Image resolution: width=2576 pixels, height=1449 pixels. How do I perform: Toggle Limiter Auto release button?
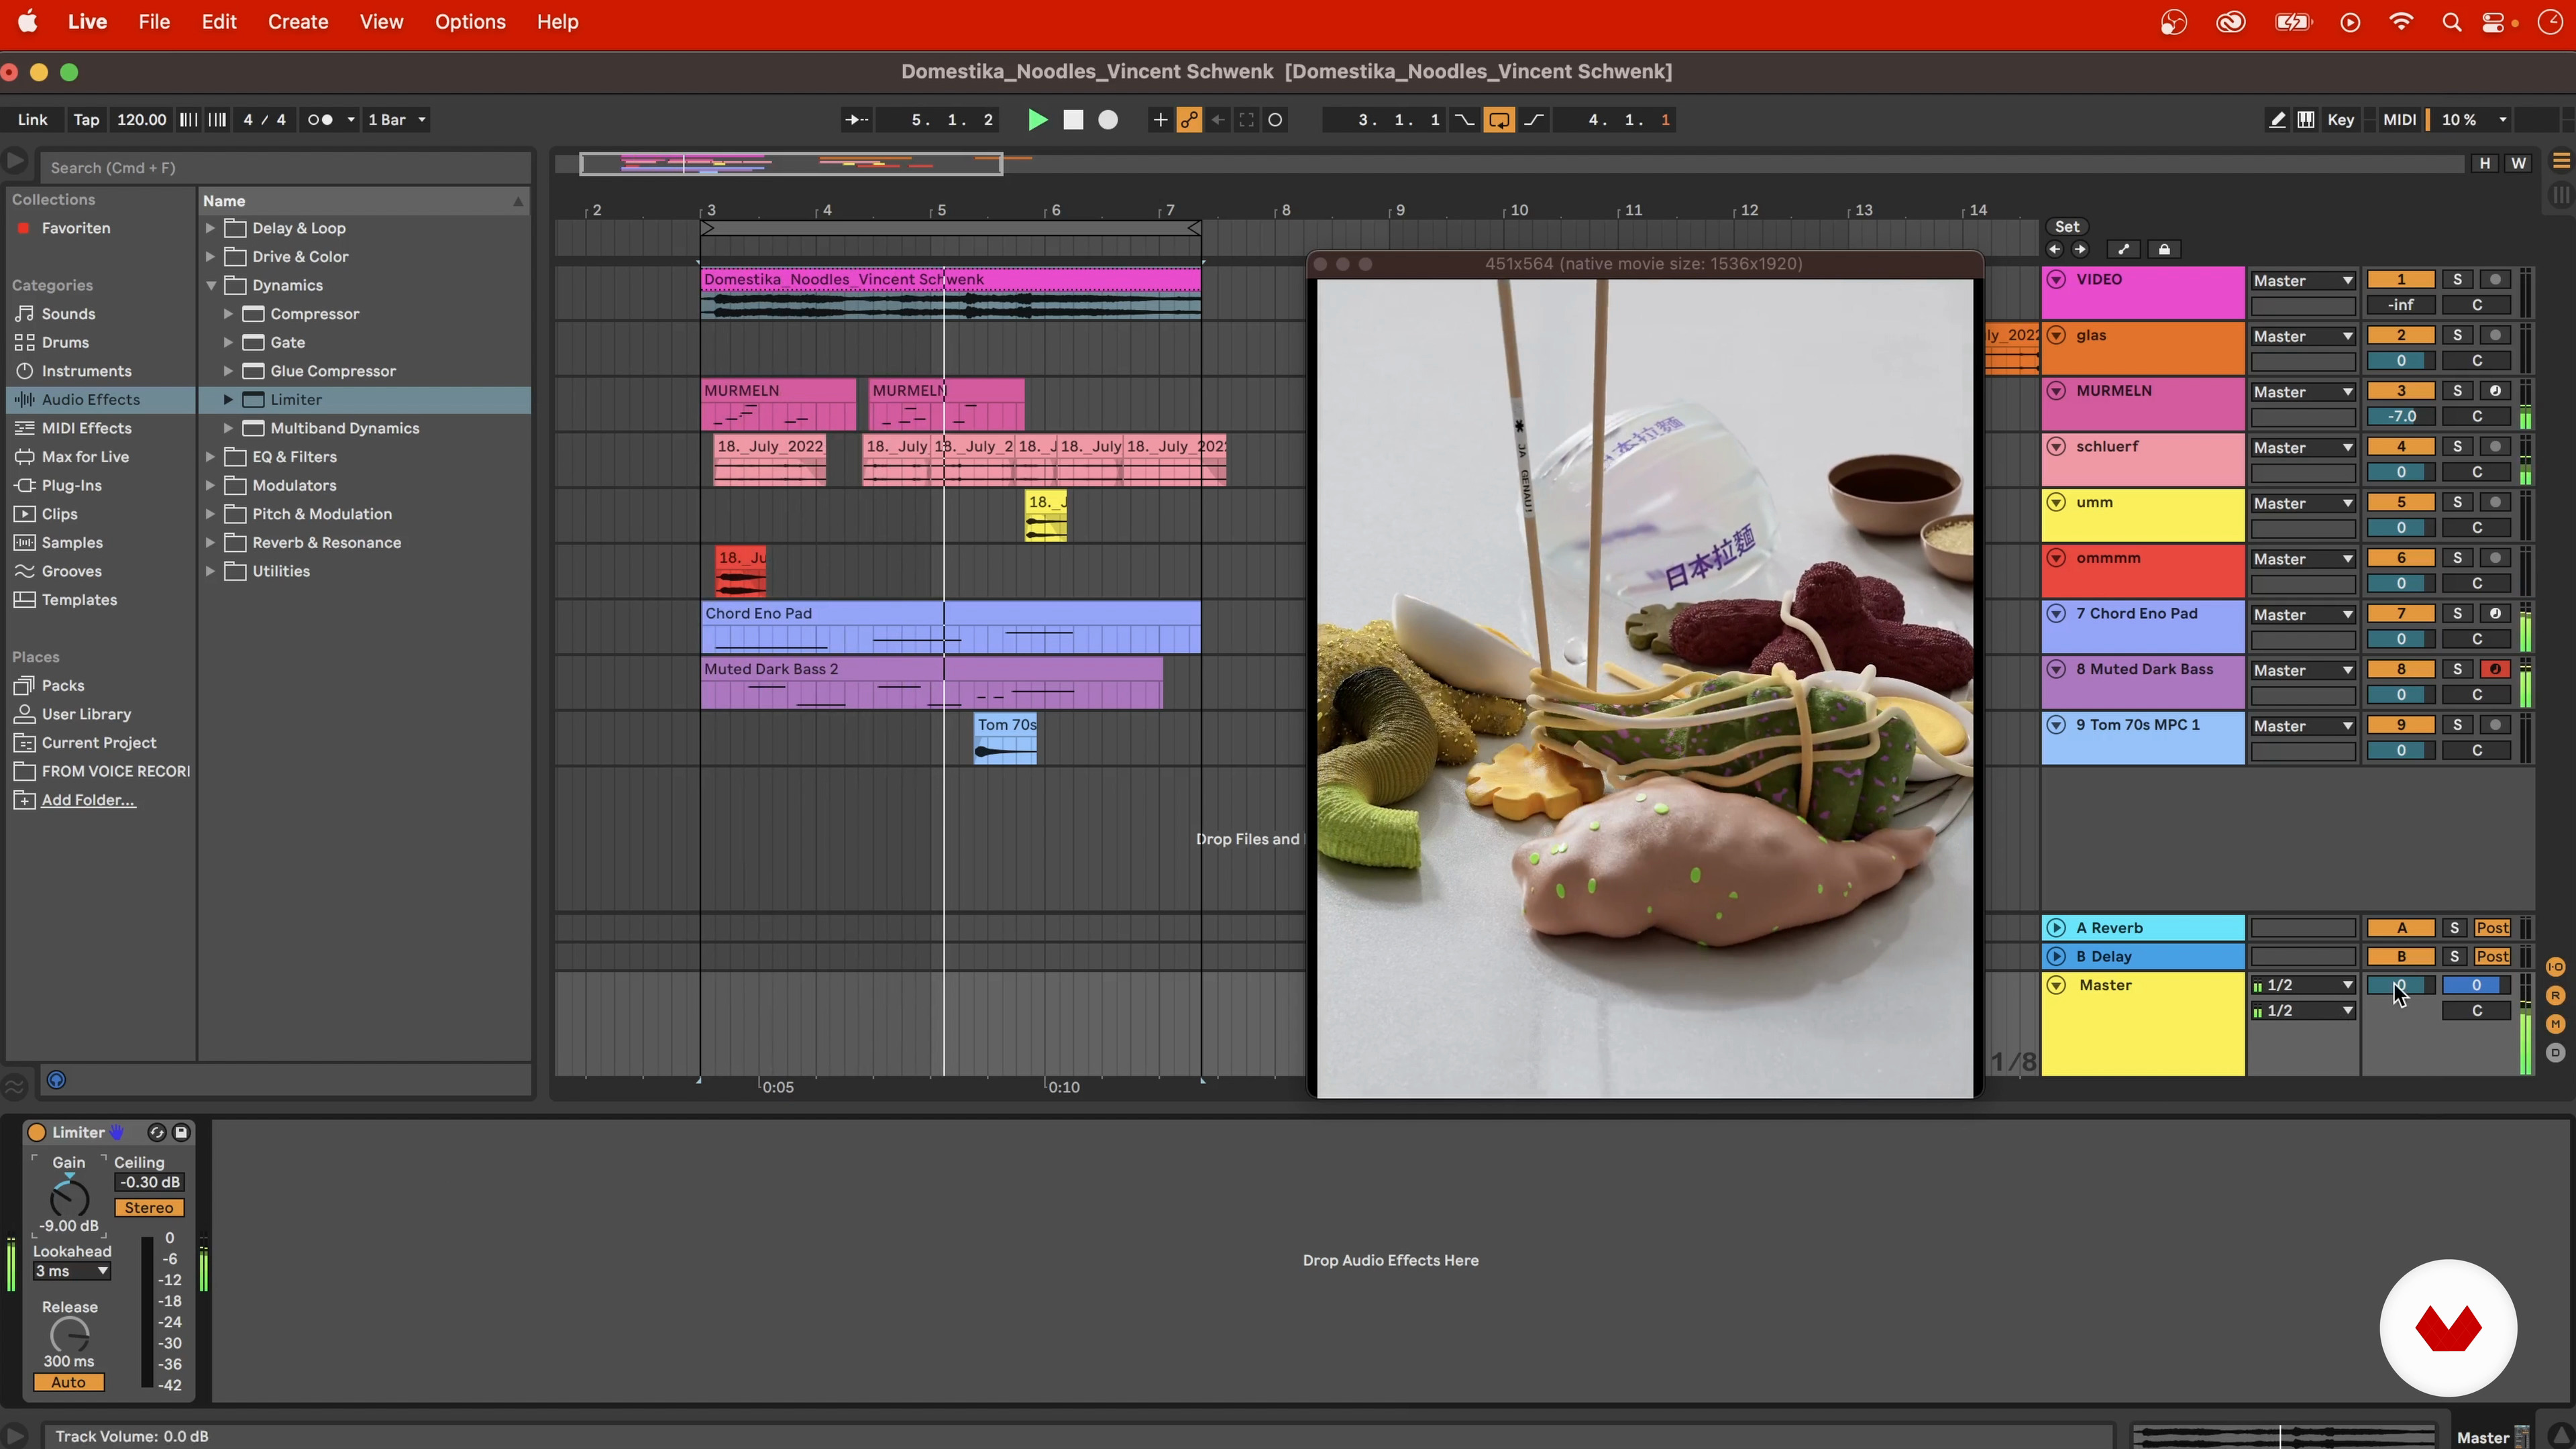pos(68,1383)
